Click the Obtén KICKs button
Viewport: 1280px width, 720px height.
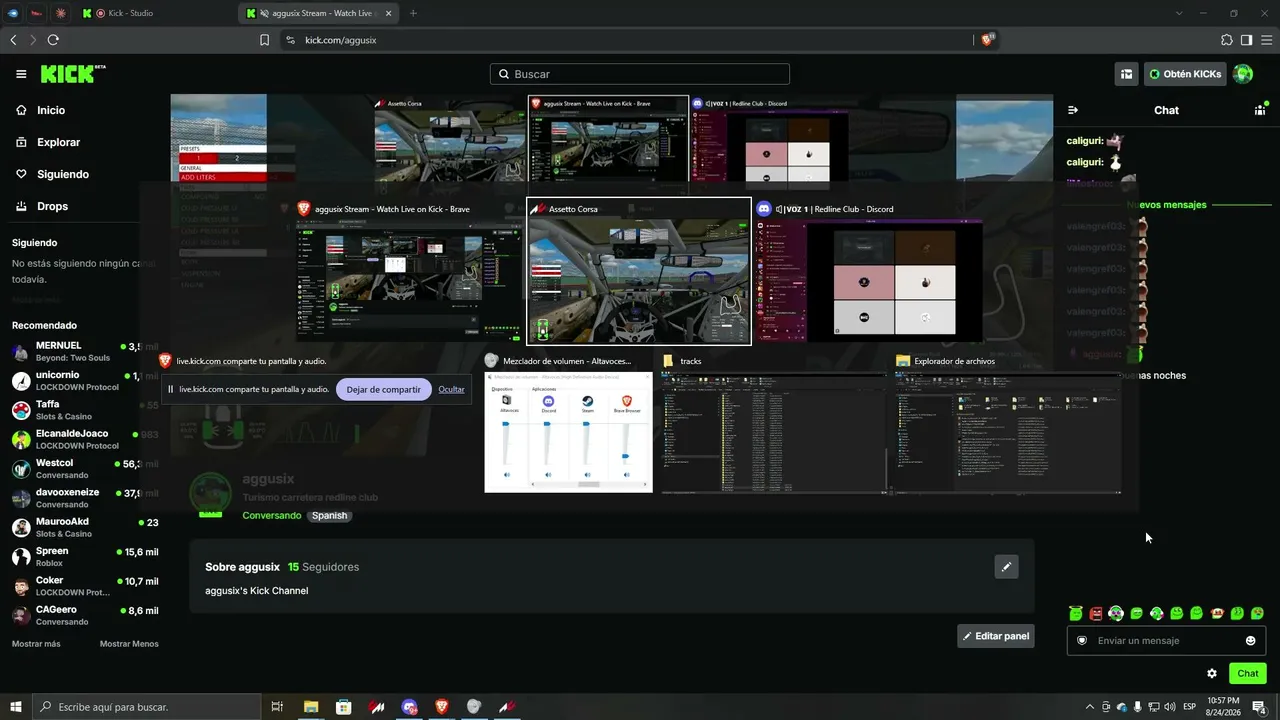point(1185,74)
